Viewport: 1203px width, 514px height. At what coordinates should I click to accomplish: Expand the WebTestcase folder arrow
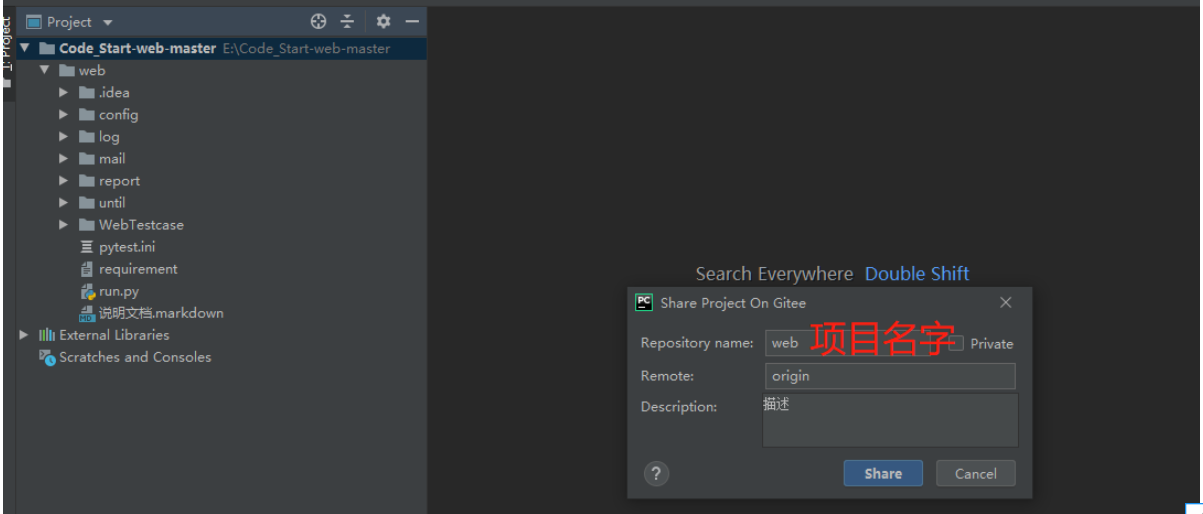[64, 224]
